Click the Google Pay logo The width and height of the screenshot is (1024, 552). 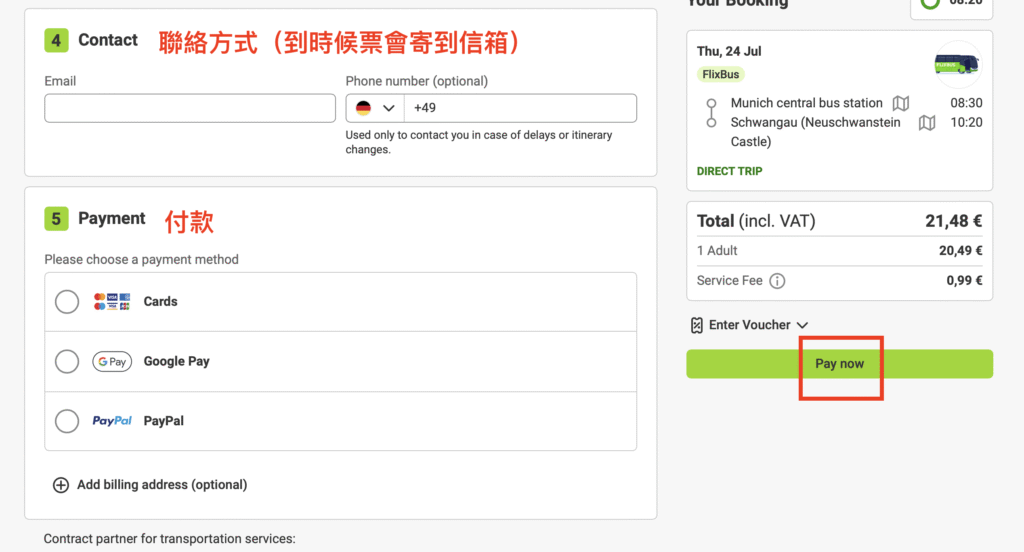pyautogui.click(x=112, y=362)
